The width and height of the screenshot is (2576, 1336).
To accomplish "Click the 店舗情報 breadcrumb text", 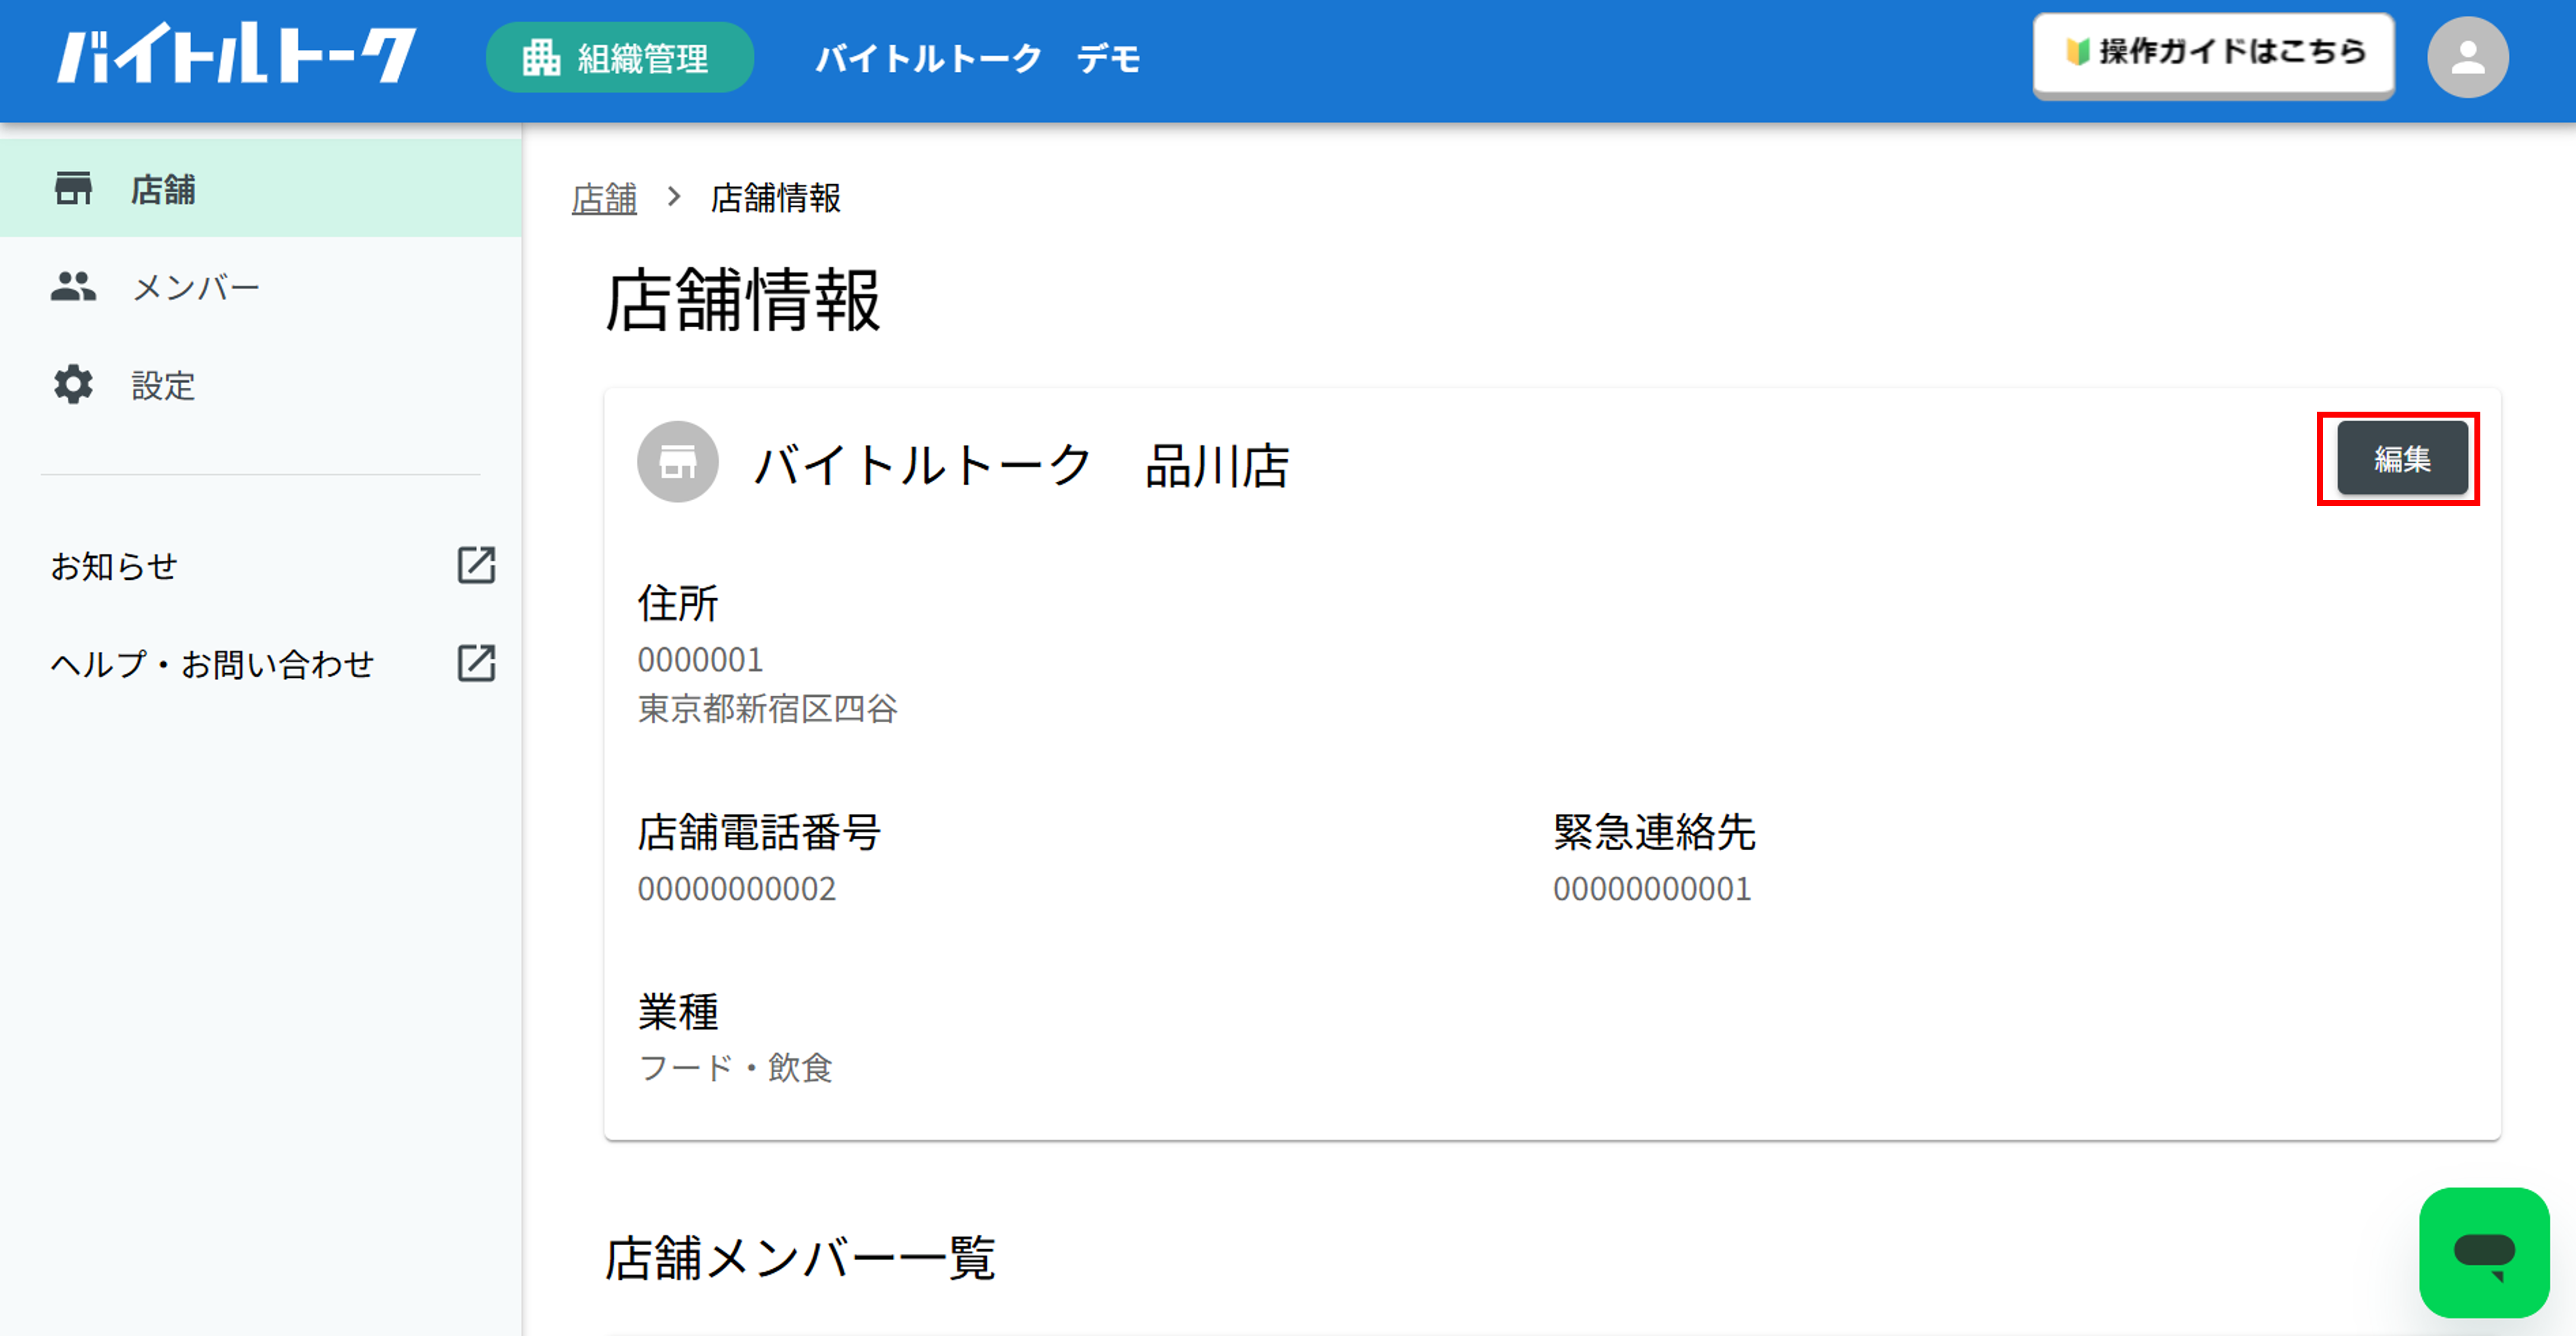I will pos(775,198).
